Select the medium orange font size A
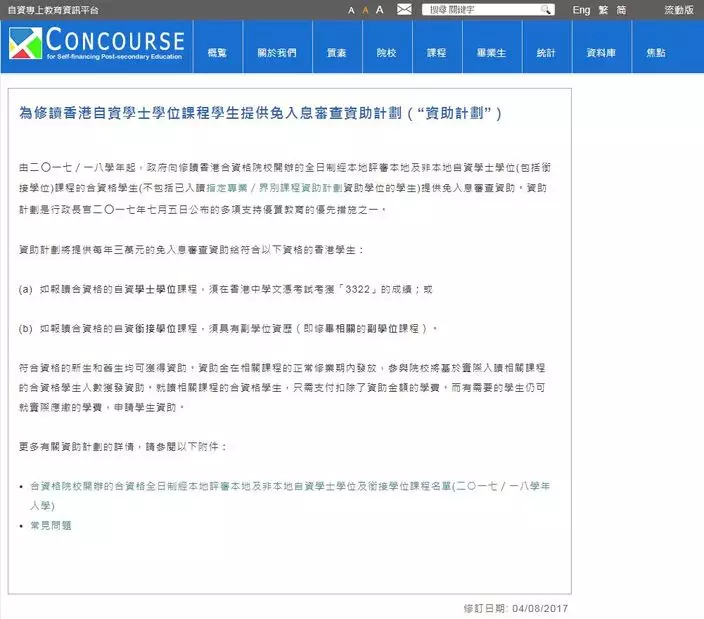The width and height of the screenshot is (704, 619). [x=365, y=10]
